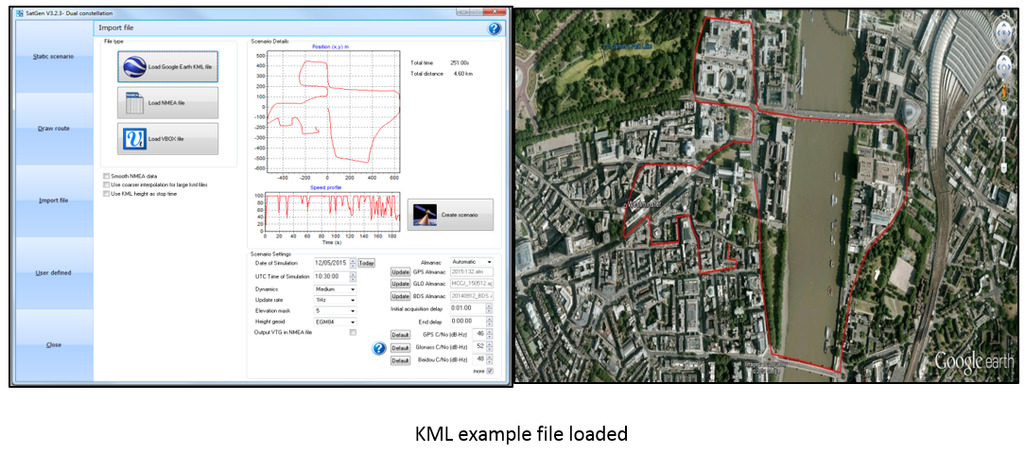Open the Elevation mask dropdown
Image resolution: width=1025 pixels, height=454 pixels.
tap(335, 311)
